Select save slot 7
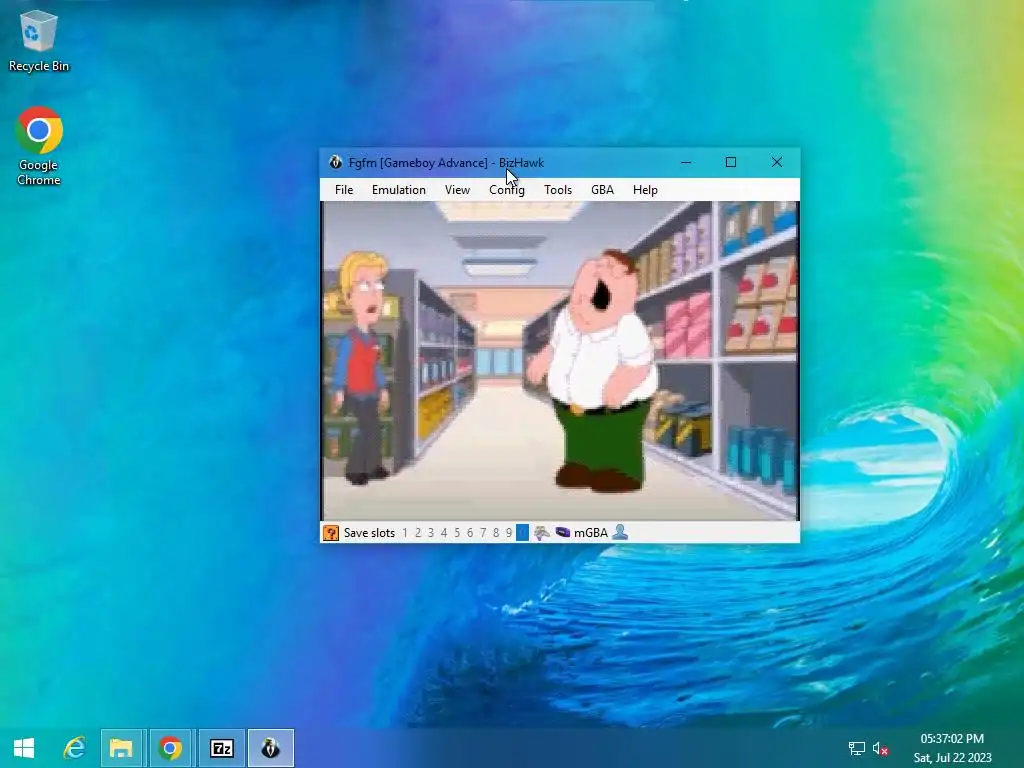This screenshot has height=768, width=1024. (483, 533)
